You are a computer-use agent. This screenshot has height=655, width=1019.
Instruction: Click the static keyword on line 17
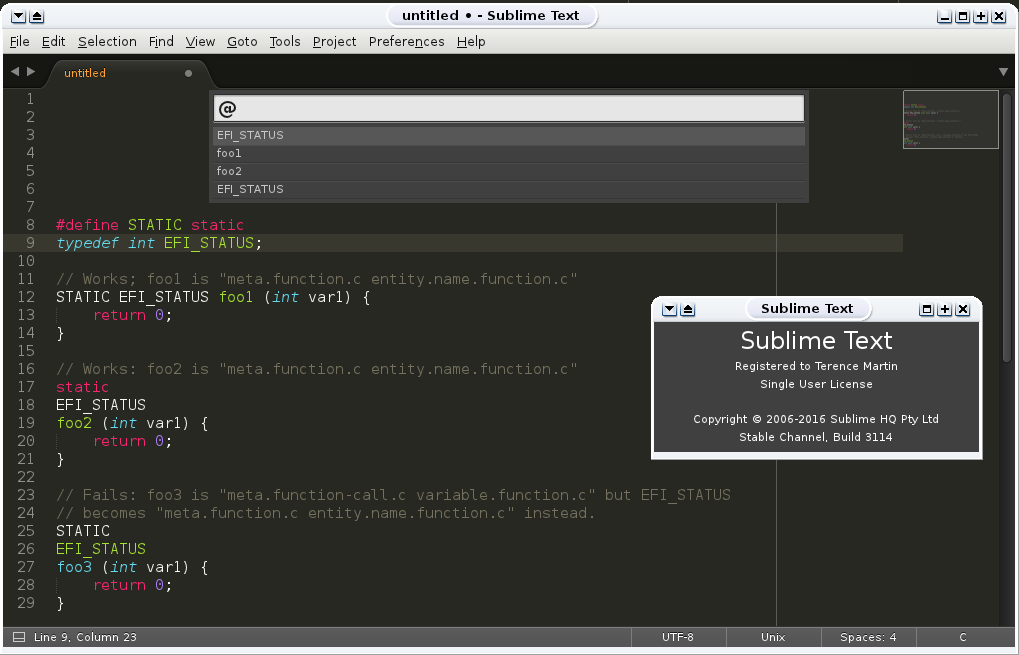point(83,387)
